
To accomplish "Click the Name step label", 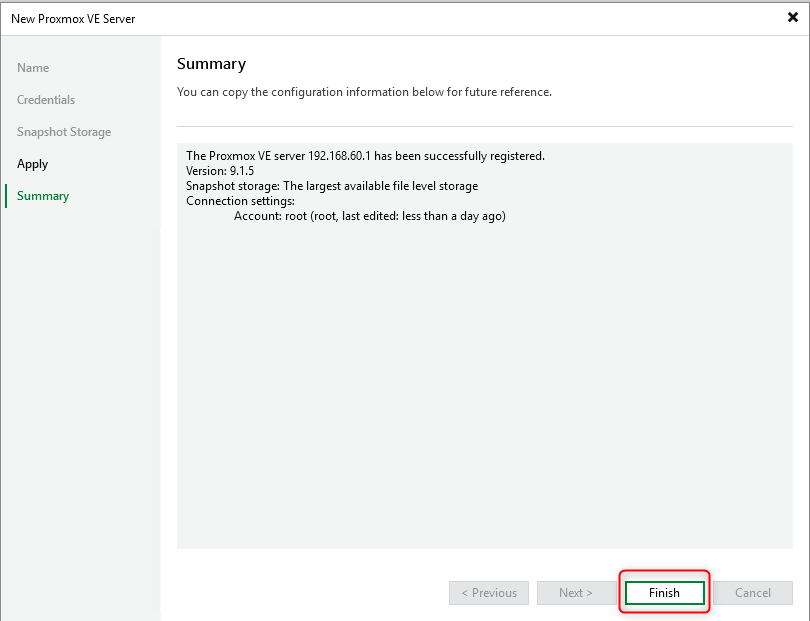I will (32, 67).
